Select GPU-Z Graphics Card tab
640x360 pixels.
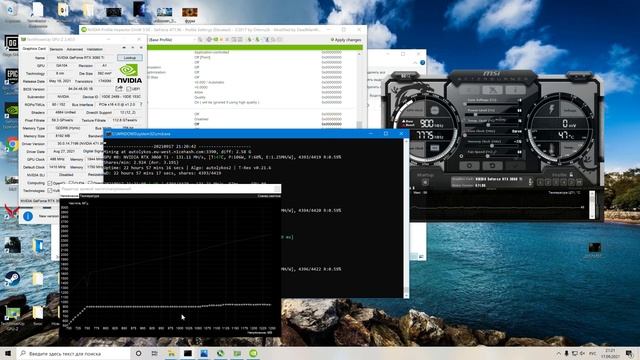click(34, 49)
